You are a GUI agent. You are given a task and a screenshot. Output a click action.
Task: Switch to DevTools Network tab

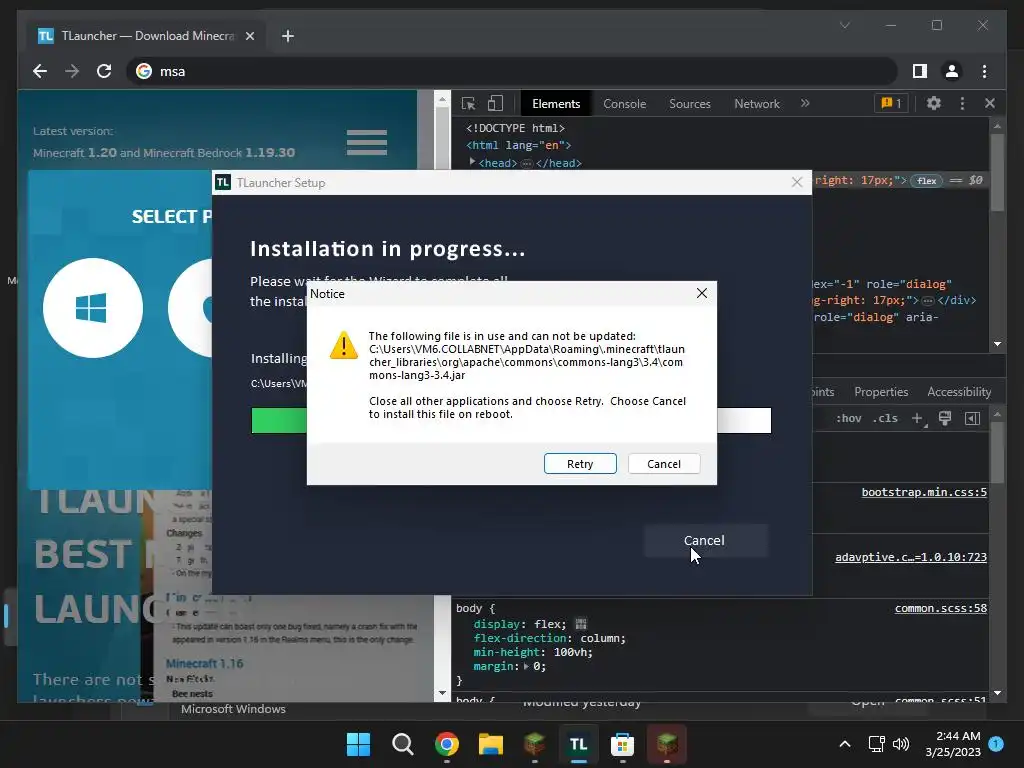[x=756, y=104]
